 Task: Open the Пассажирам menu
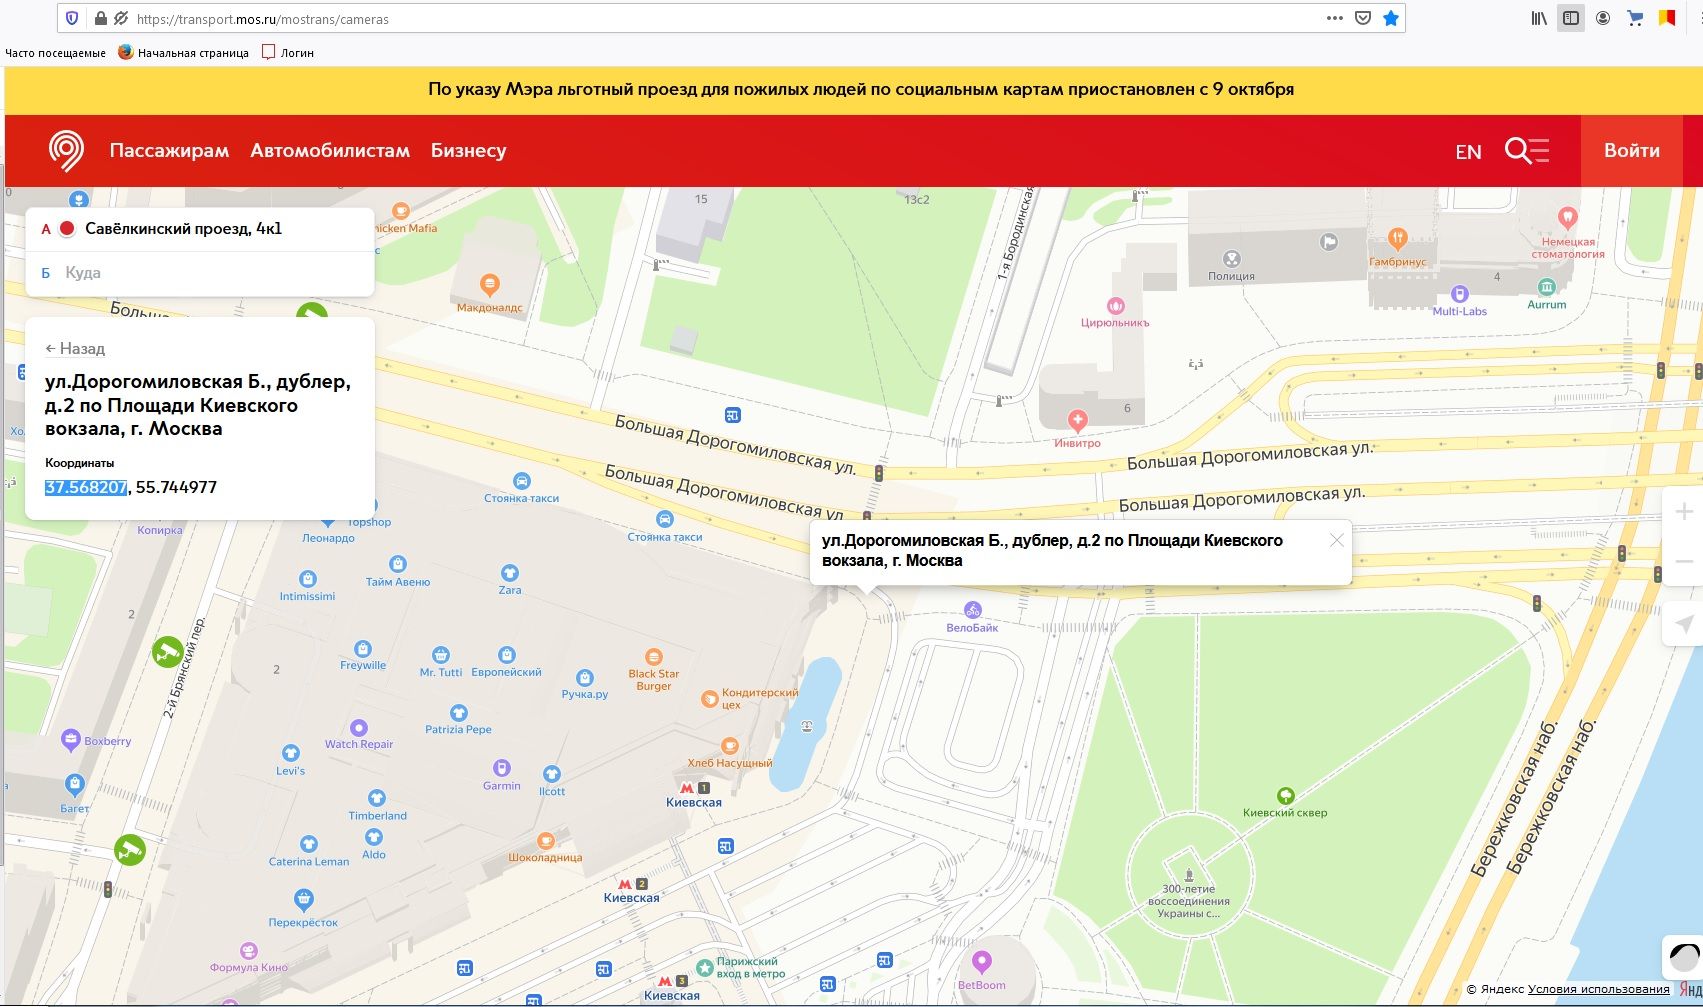tap(169, 151)
